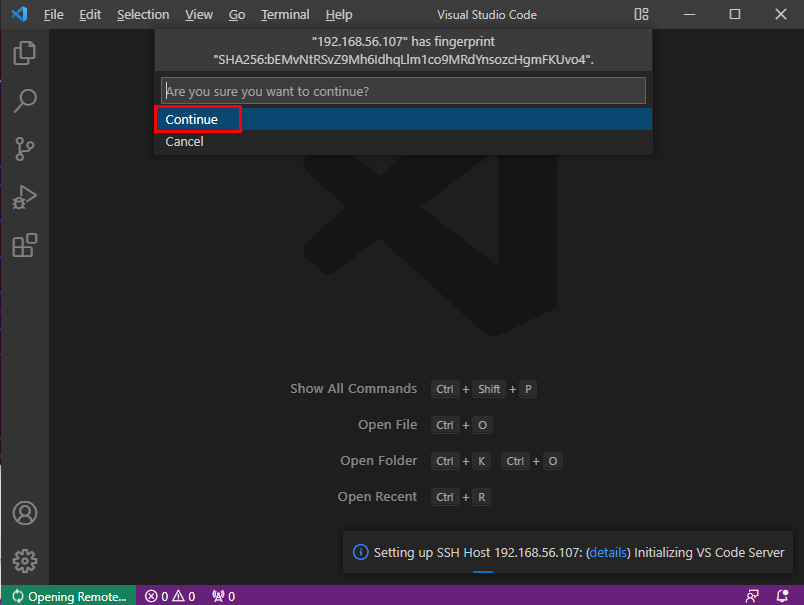Open errors and warnings status item
The image size is (804, 605).
170,596
